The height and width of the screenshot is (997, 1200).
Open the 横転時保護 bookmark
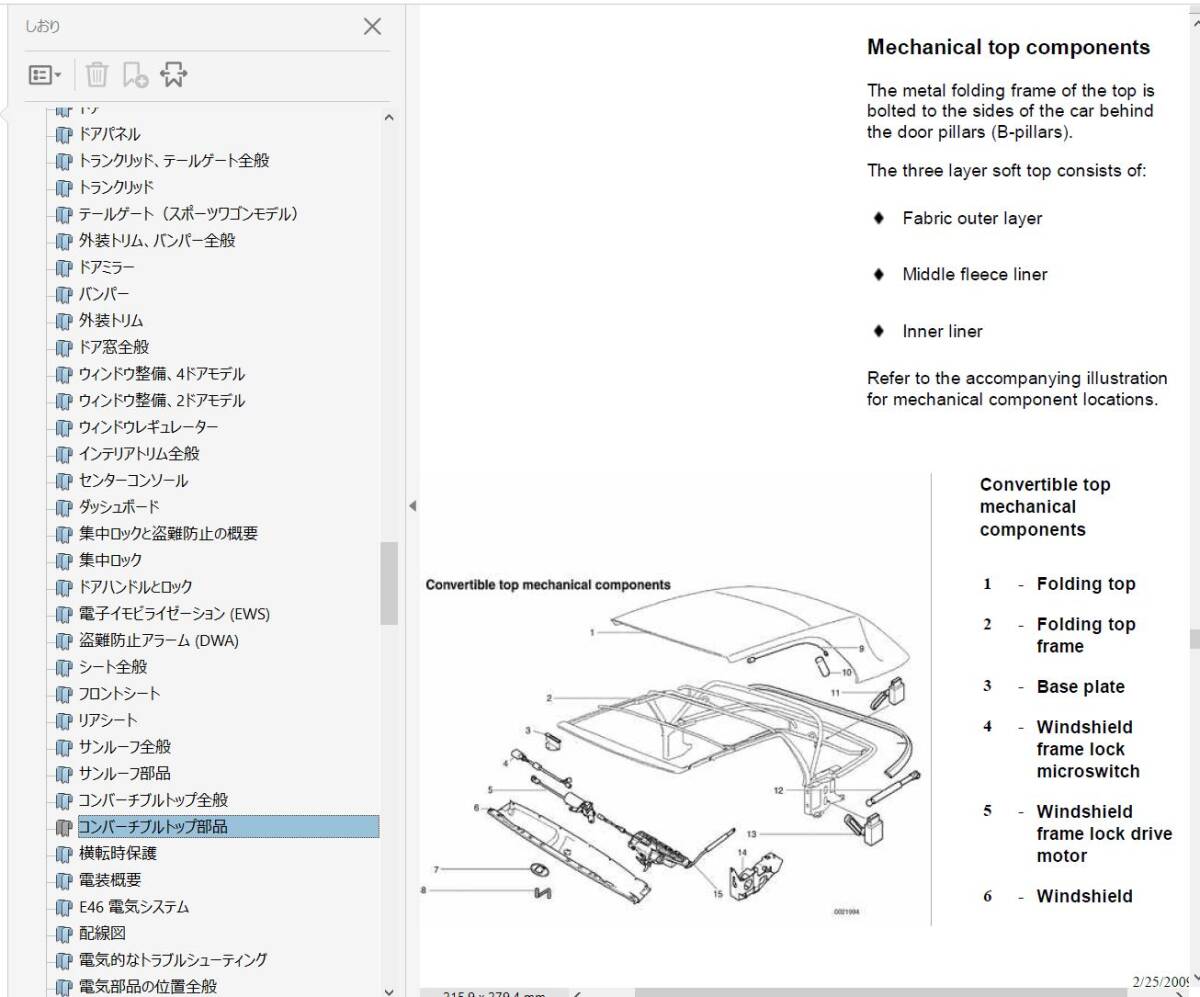point(118,854)
